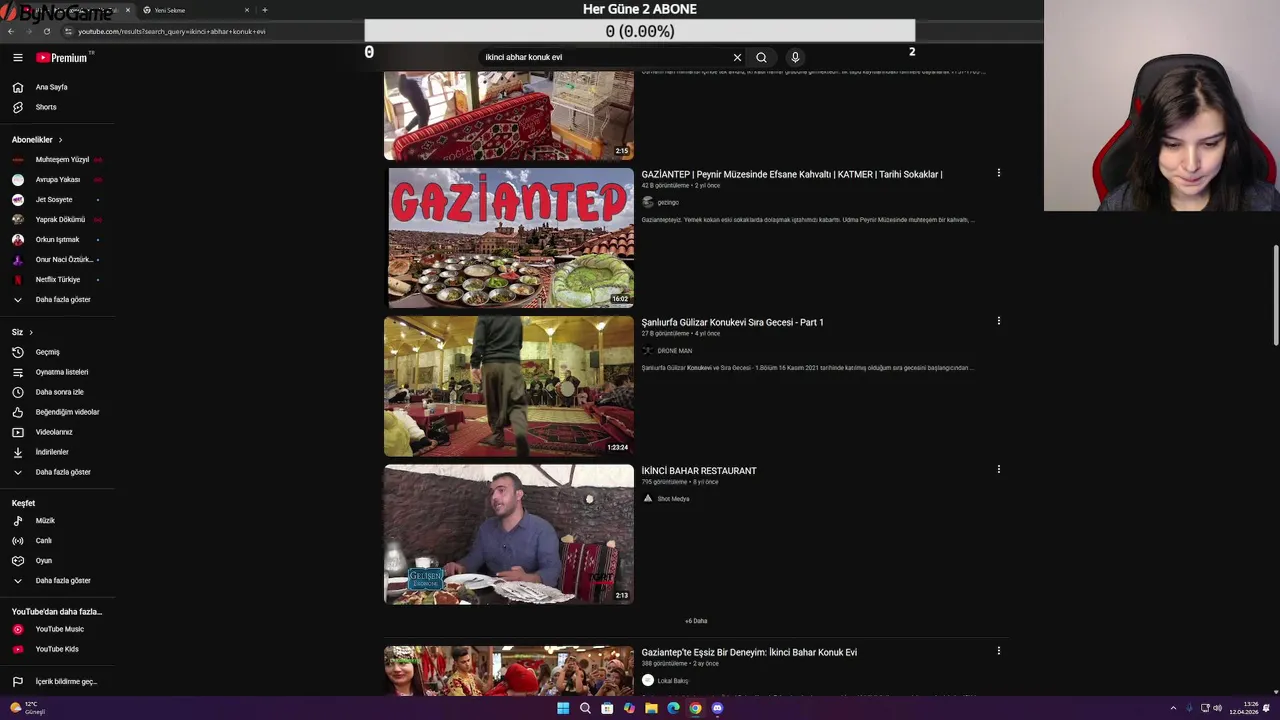Show hidden system tray icons chevron
This screenshot has width=1280, height=720.
[1173, 708]
